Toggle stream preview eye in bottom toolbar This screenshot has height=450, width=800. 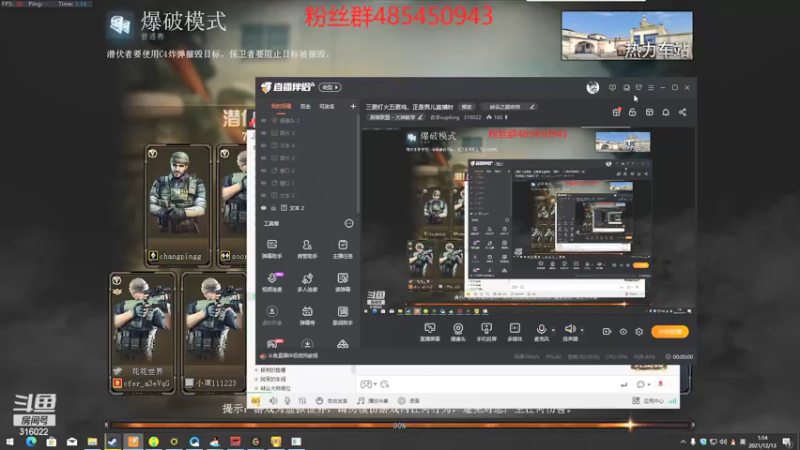623,332
